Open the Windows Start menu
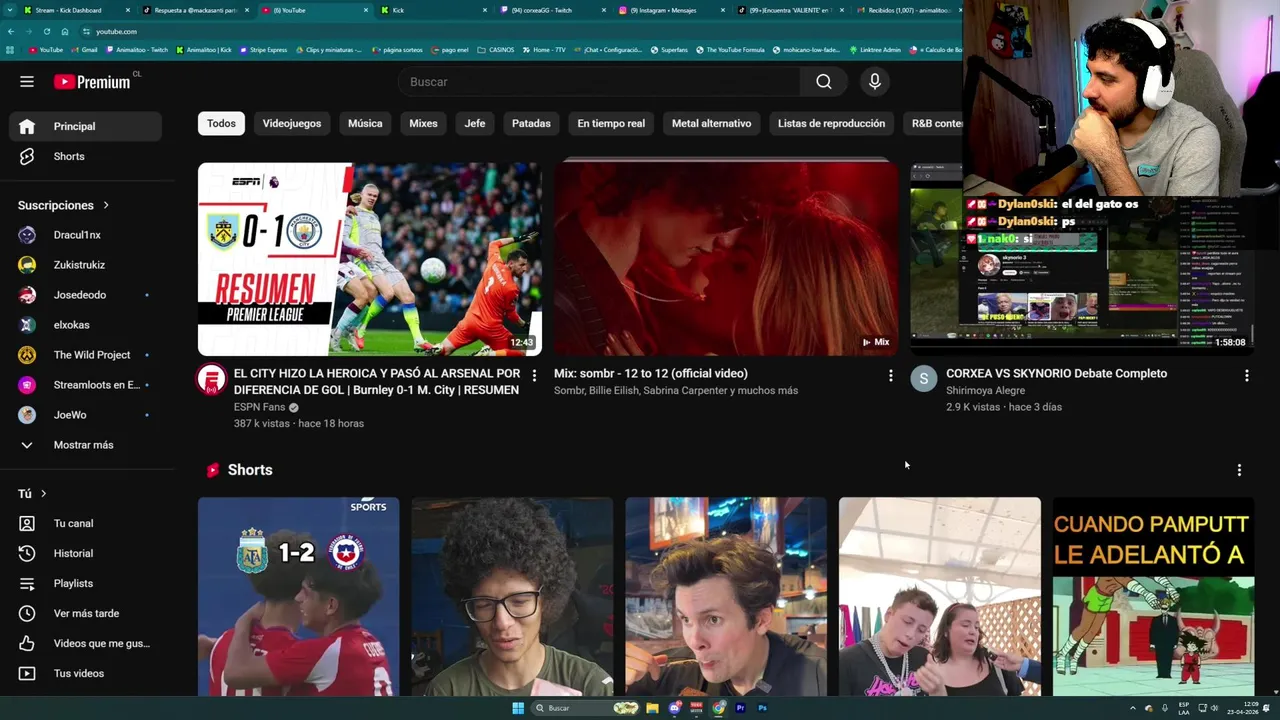The height and width of the screenshot is (720, 1280). (x=518, y=708)
